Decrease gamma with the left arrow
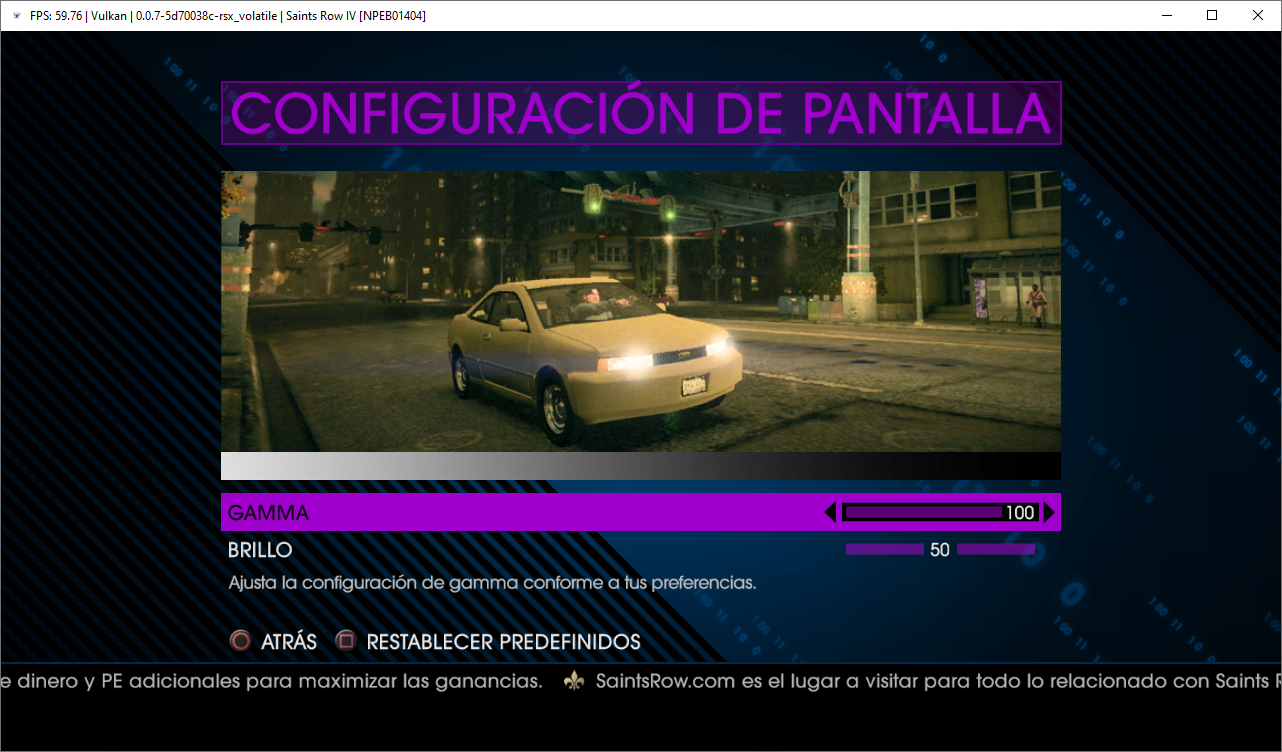Image resolution: width=1282 pixels, height=752 pixels. pyautogui.click(x=830, y=512)
